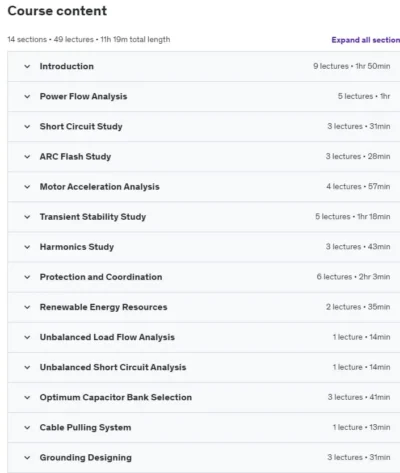Open the Renewable Energy Resources section title
The image size is (400, 473).
click(103, 307)
